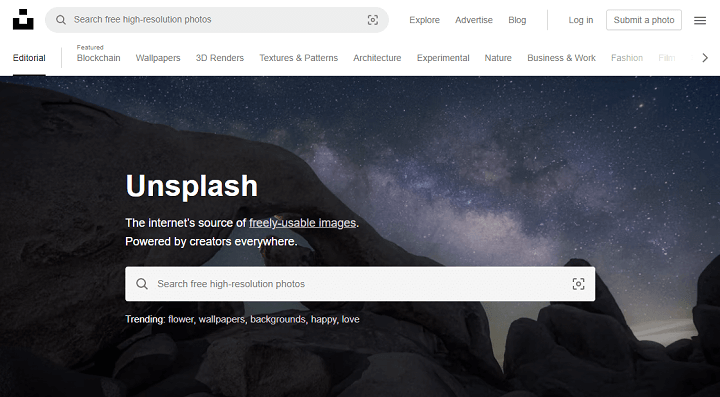Open 3D Renders category
Image resolution: width=720 pixels, height=397 pixels.
pyautogui.click(x=219, y=58)
